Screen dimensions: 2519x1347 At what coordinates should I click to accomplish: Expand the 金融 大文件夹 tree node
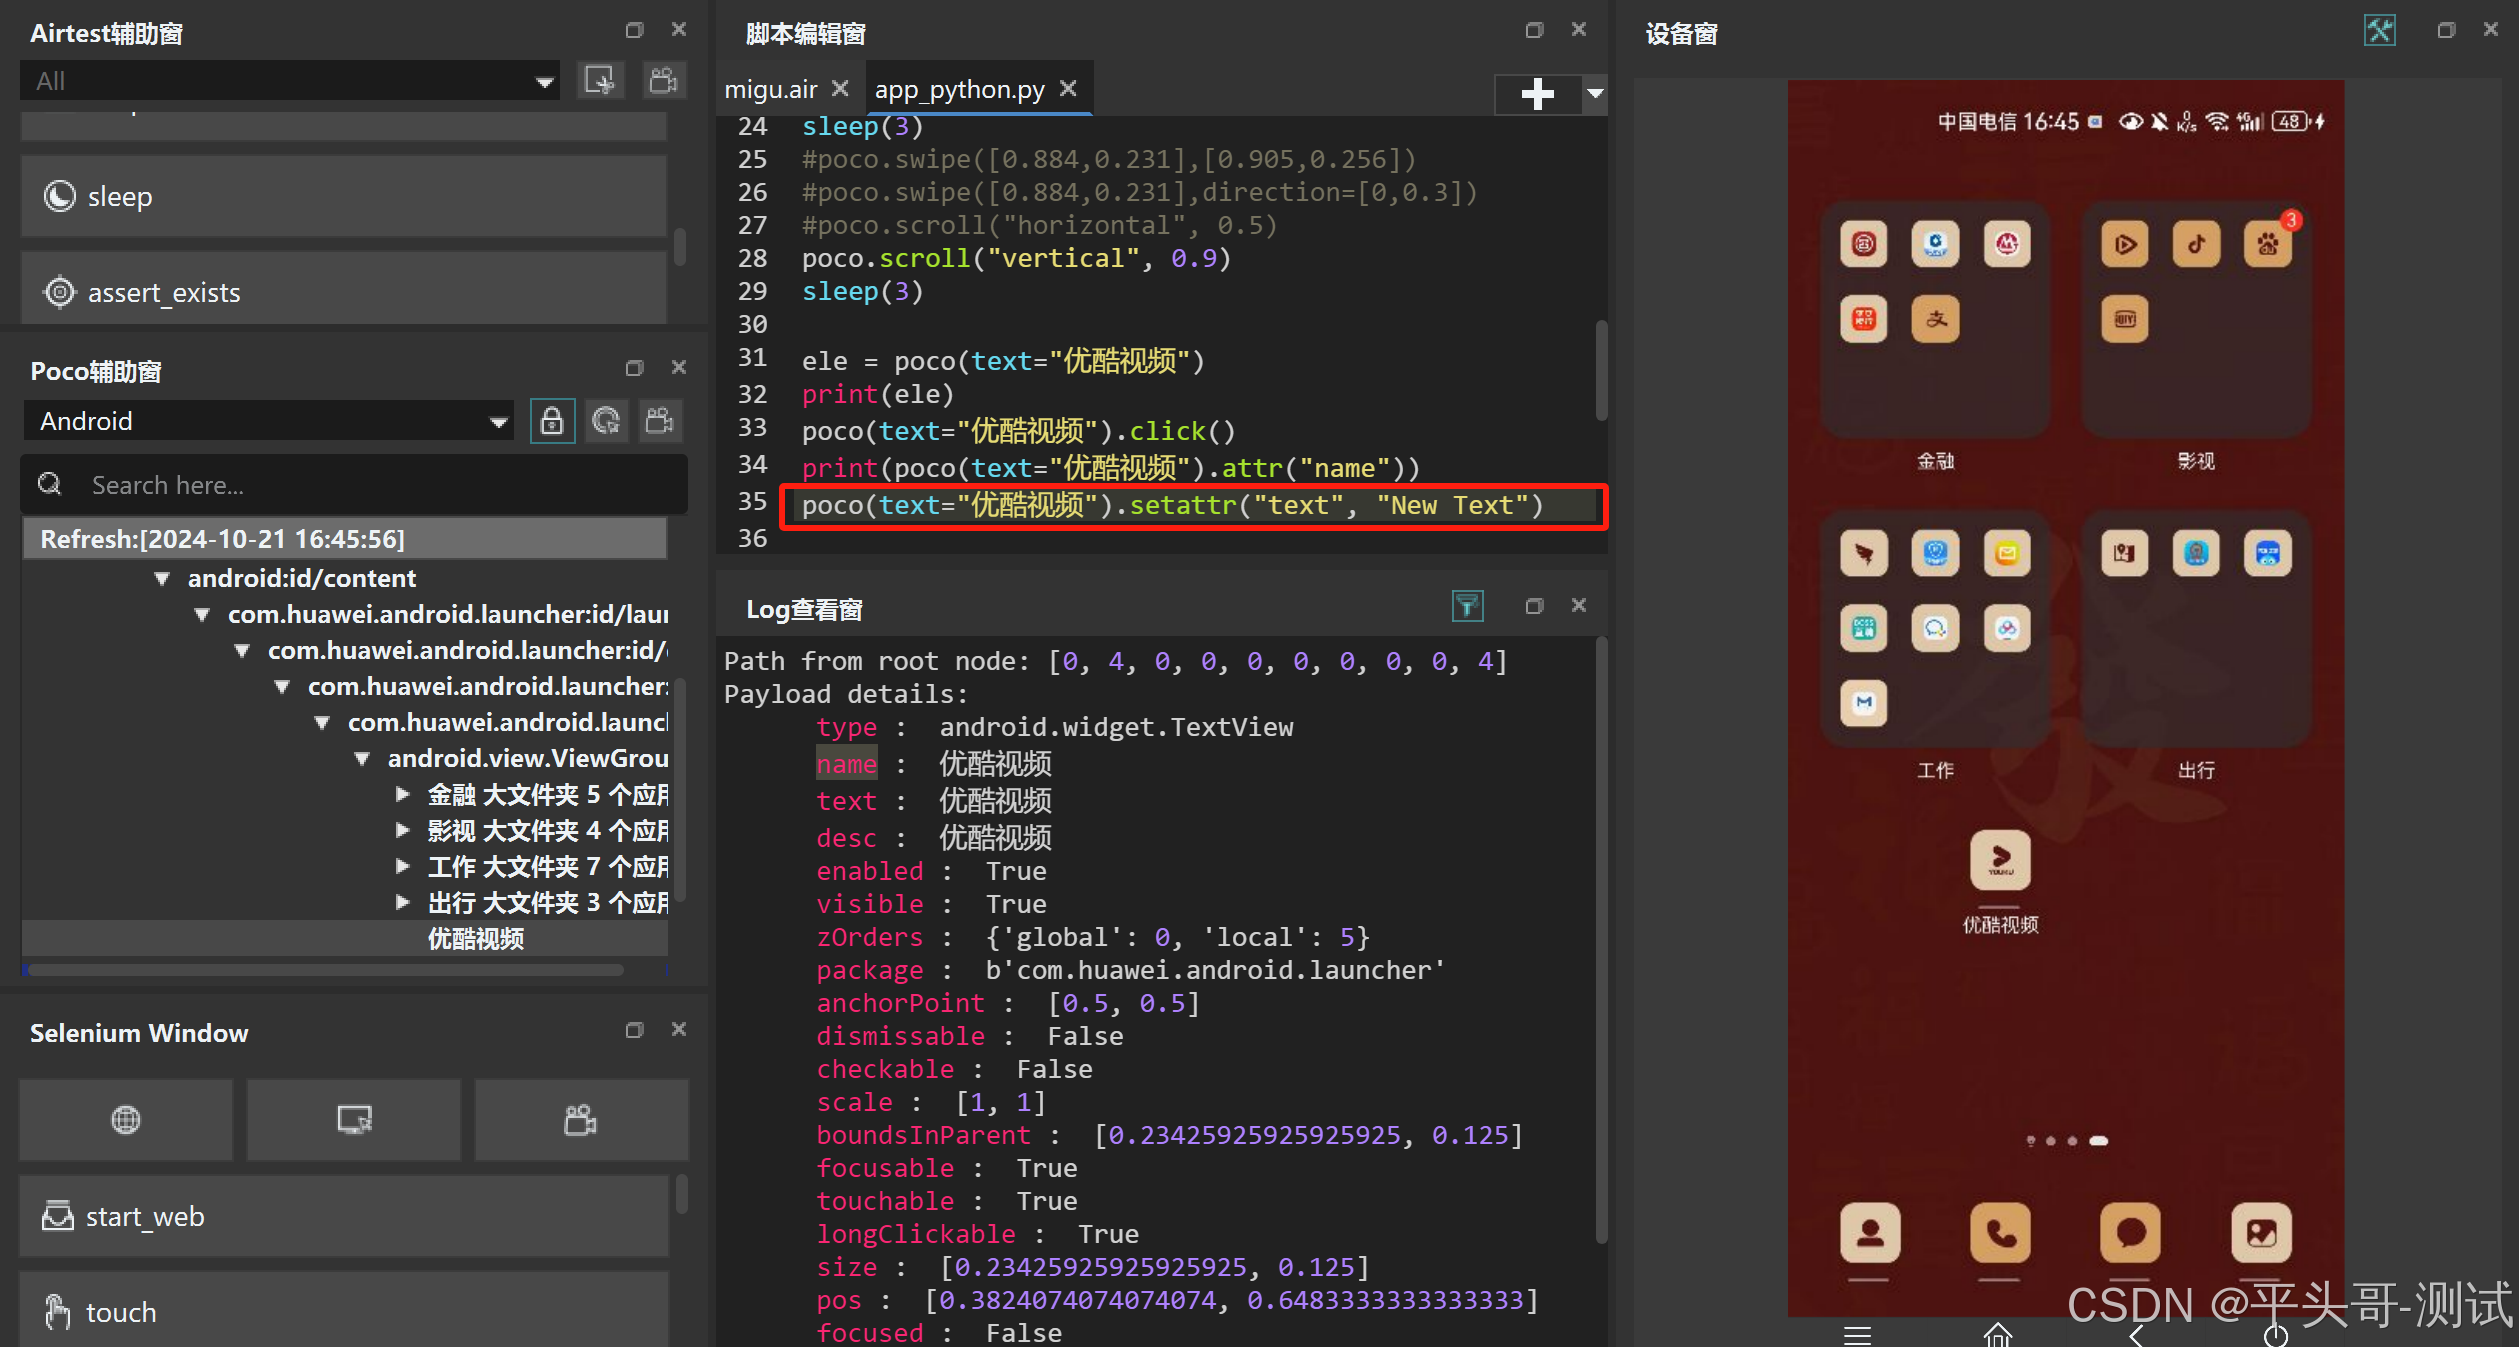402,795
